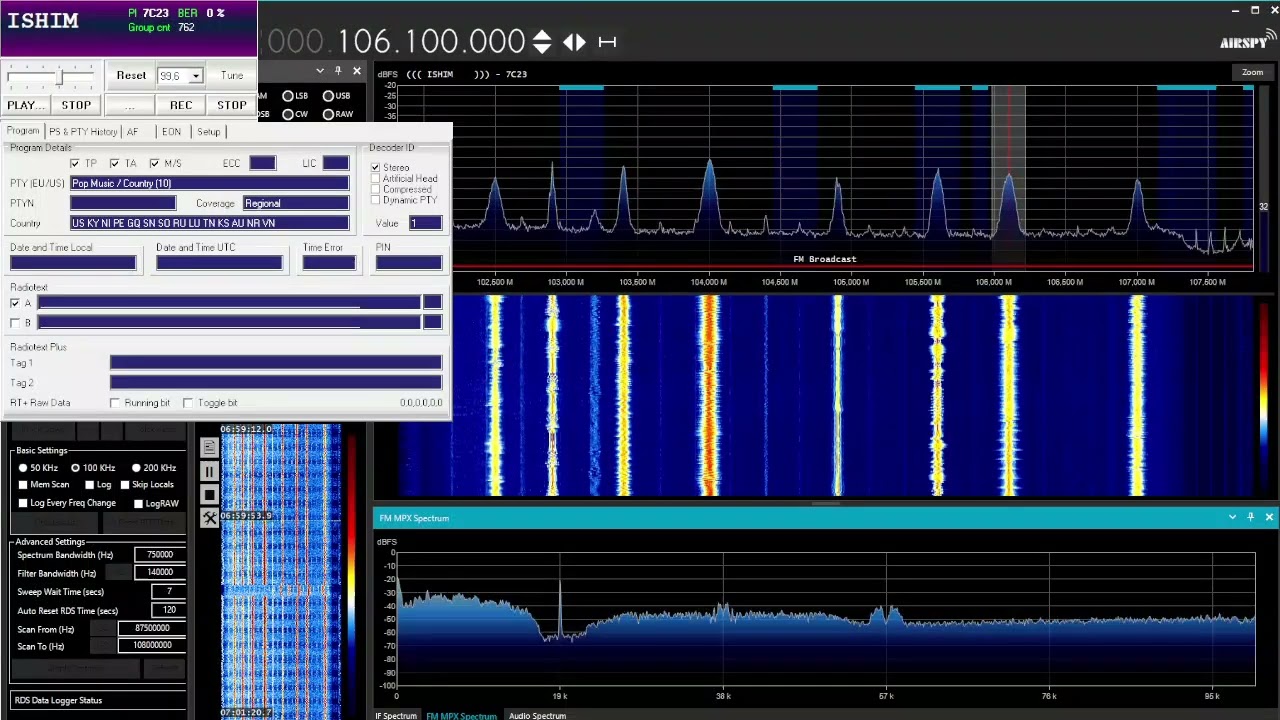This screenshot has height=720, width=1280.
Task: Switch to the Audio Spectrum tab
Action: pos(537,715)
